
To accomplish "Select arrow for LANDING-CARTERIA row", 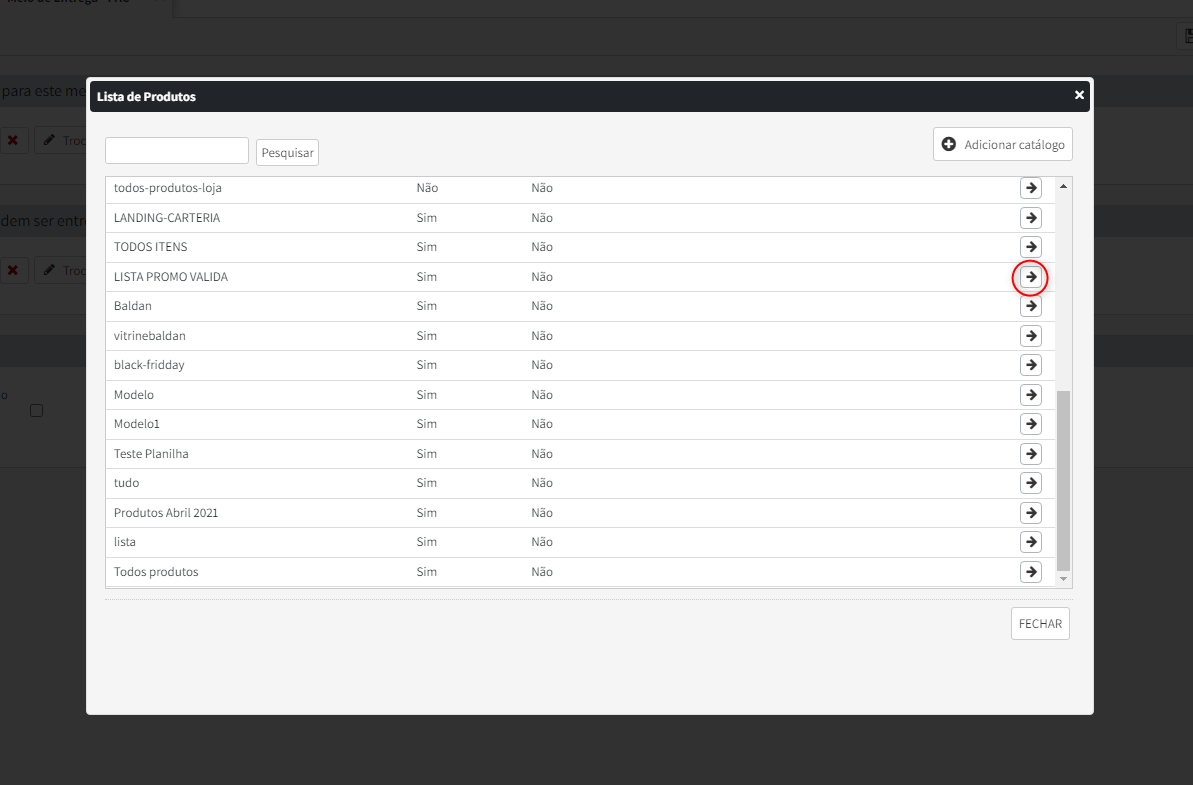I will point(1030,218).
